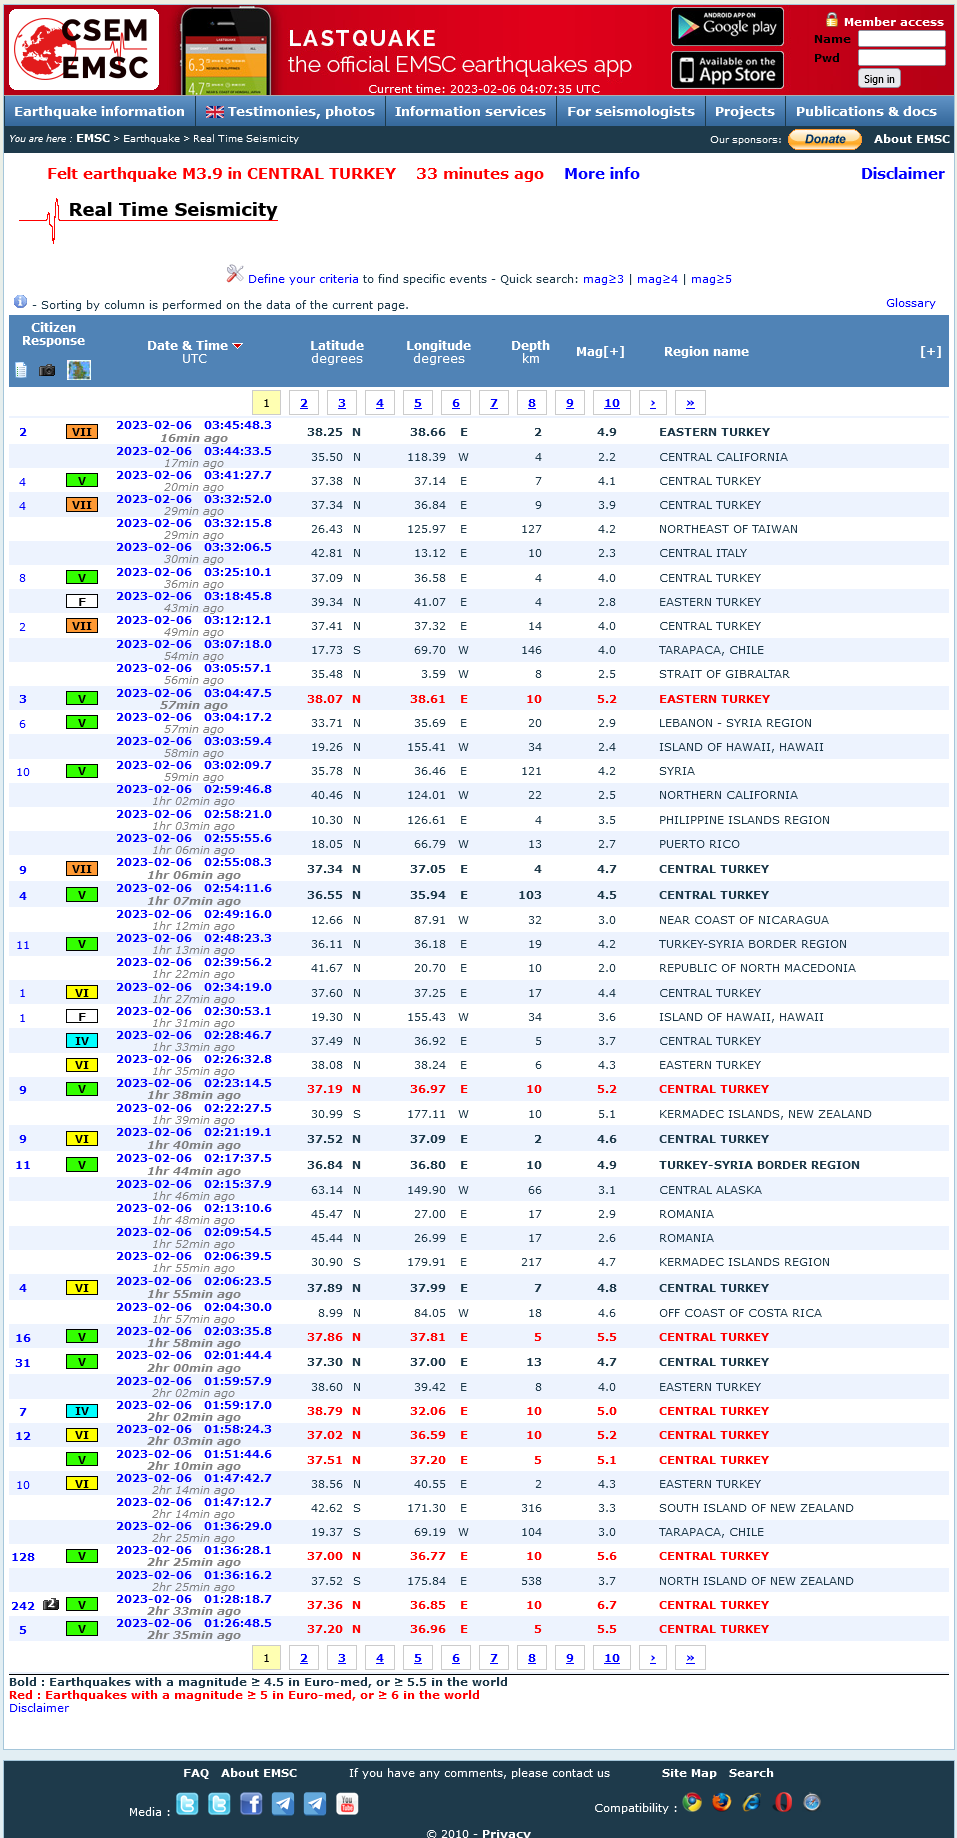Click the Name input field
The height and width of the screenshot is (1838, 957).
901,39
